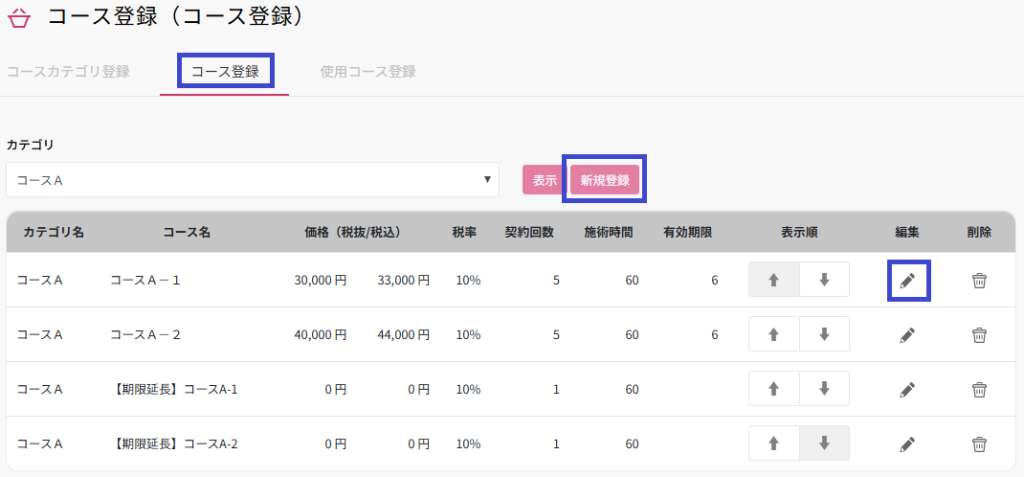Select the コース登録 tab
The height and width of the screenshot is (477, 1024).
[225, 72]
